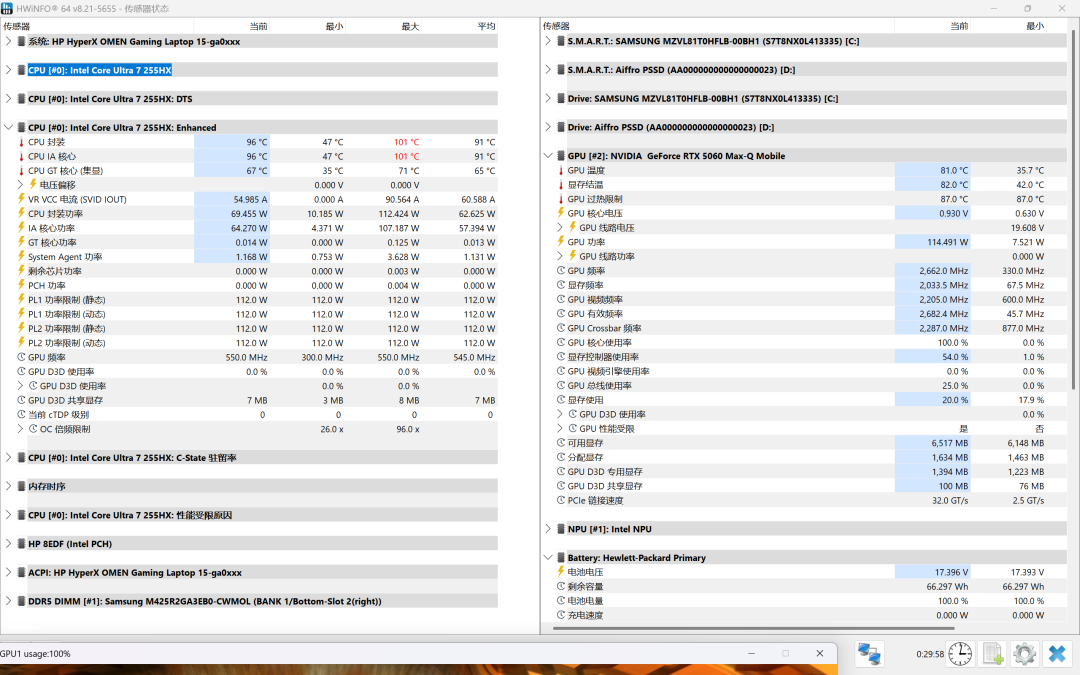Click lightning icon beside System Agent 功率
Image resolution: width=1080 pixels, height=675 pixels.
(x=21, y=257)
